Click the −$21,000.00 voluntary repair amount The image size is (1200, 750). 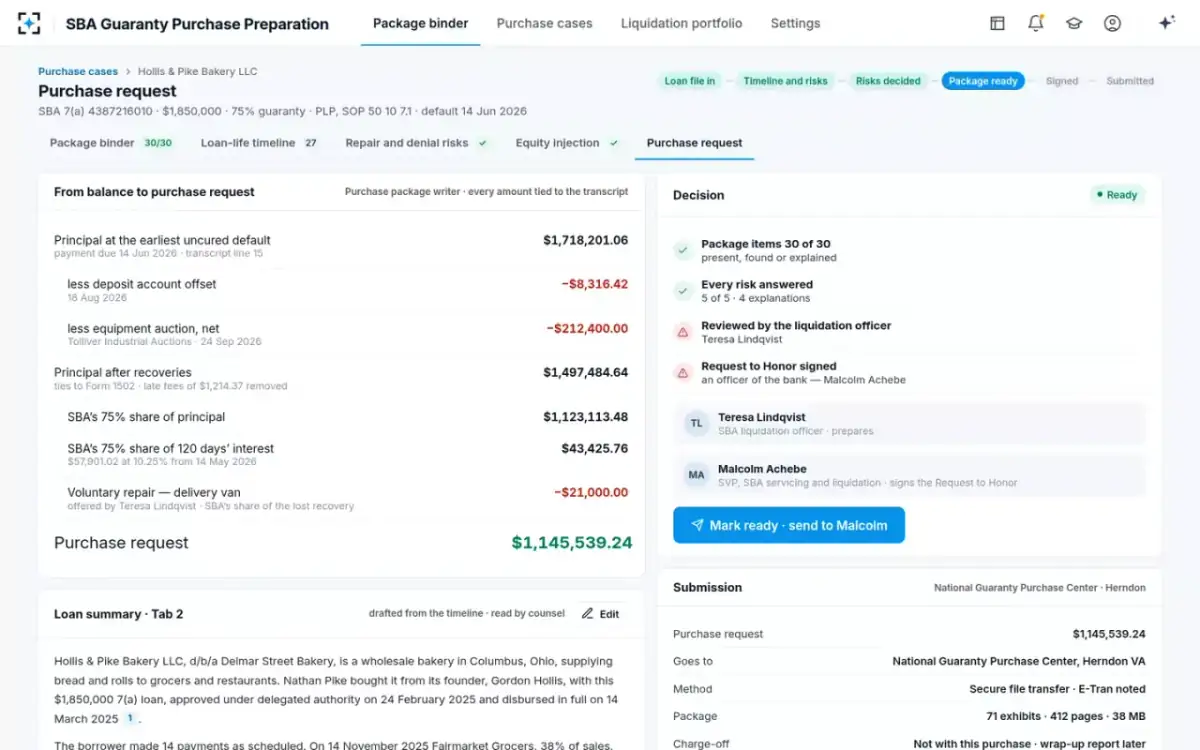coord(591,492)
